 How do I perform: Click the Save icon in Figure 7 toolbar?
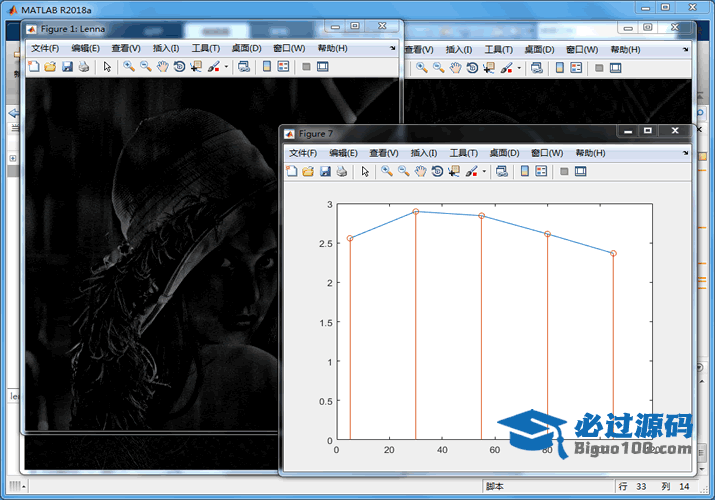click(x=325, y=172)
